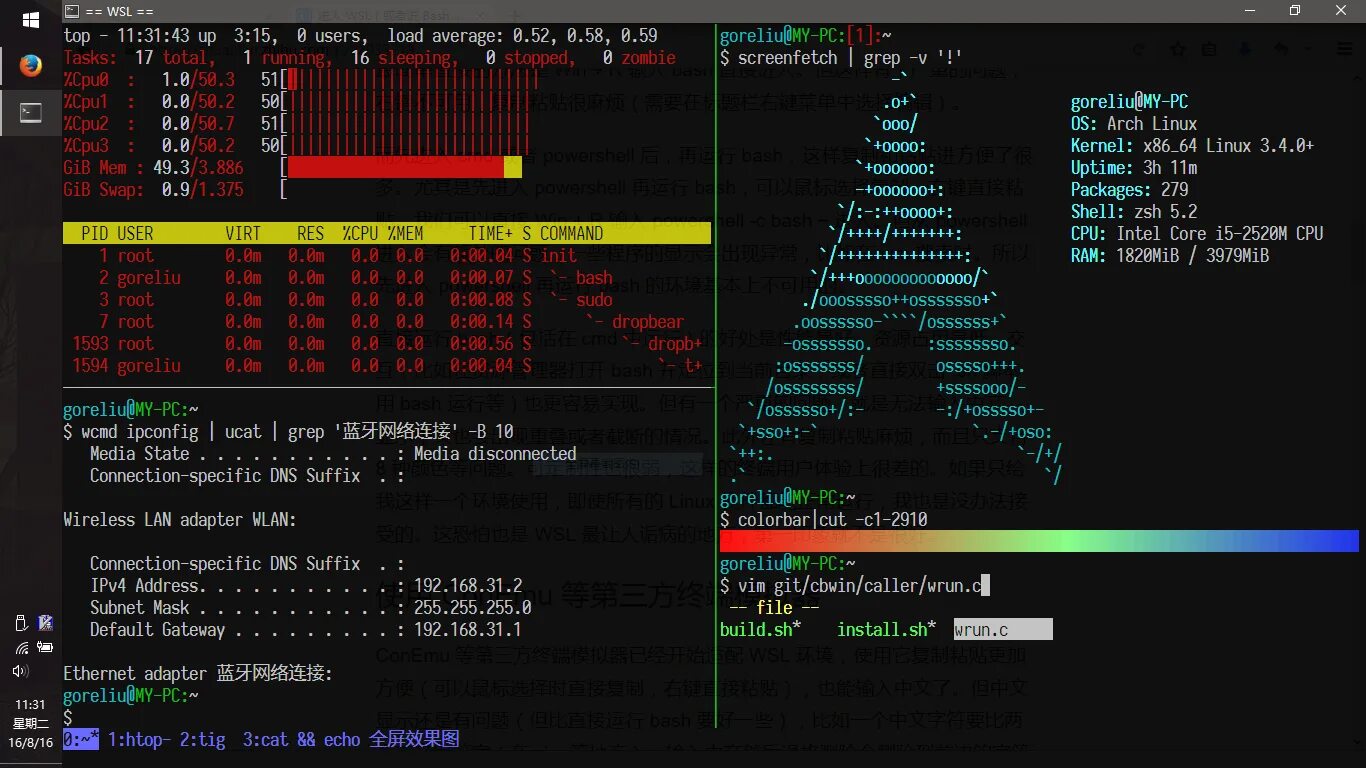The width and height of the screenshot is (1366, 768).
Task: Click the empty prompt in bottom-left pane
Action: [x=68, y=717]
